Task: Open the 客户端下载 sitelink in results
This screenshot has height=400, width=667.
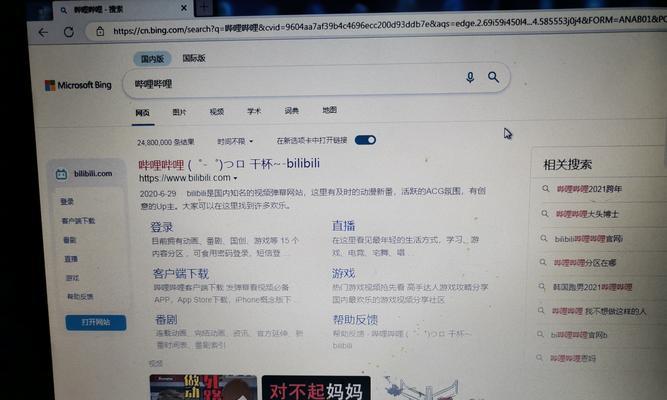Action: 181,273
